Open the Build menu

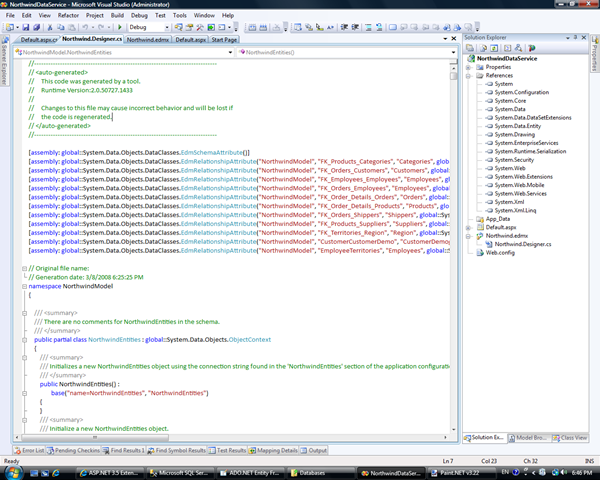pos(117,15)
